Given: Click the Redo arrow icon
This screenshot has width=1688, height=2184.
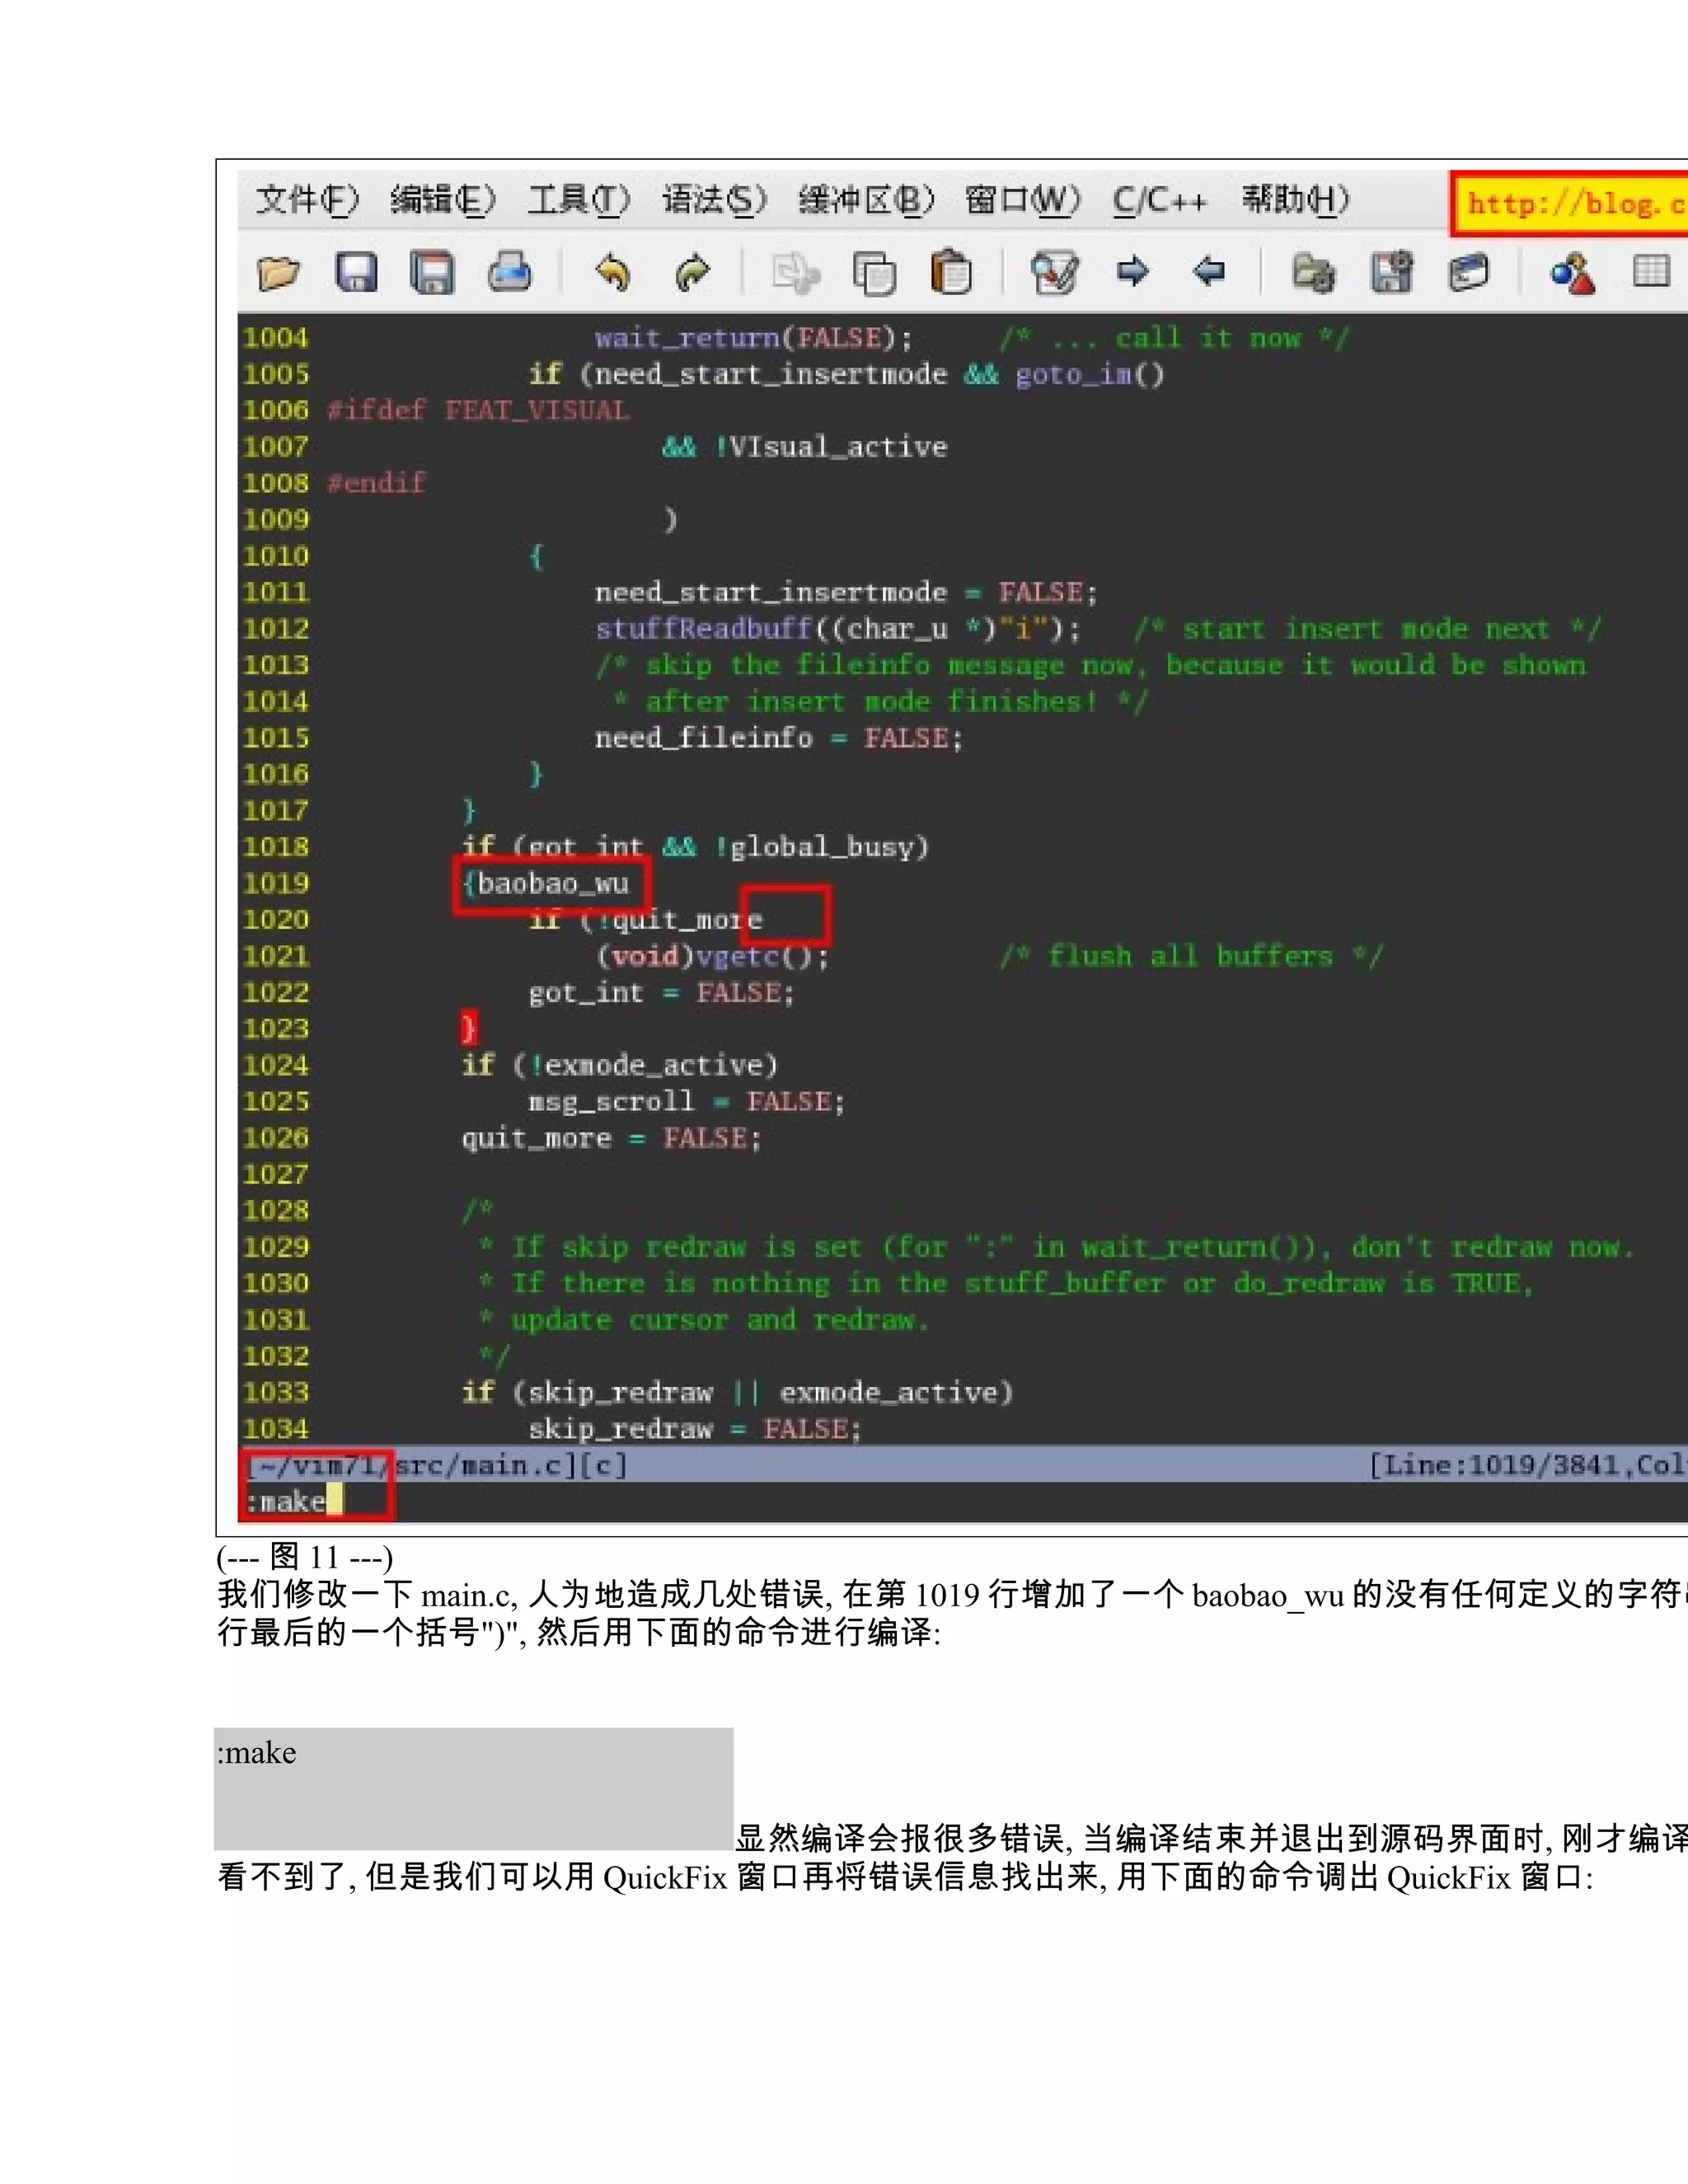Looking at the screenshot, I should click(x=692, y=272).
